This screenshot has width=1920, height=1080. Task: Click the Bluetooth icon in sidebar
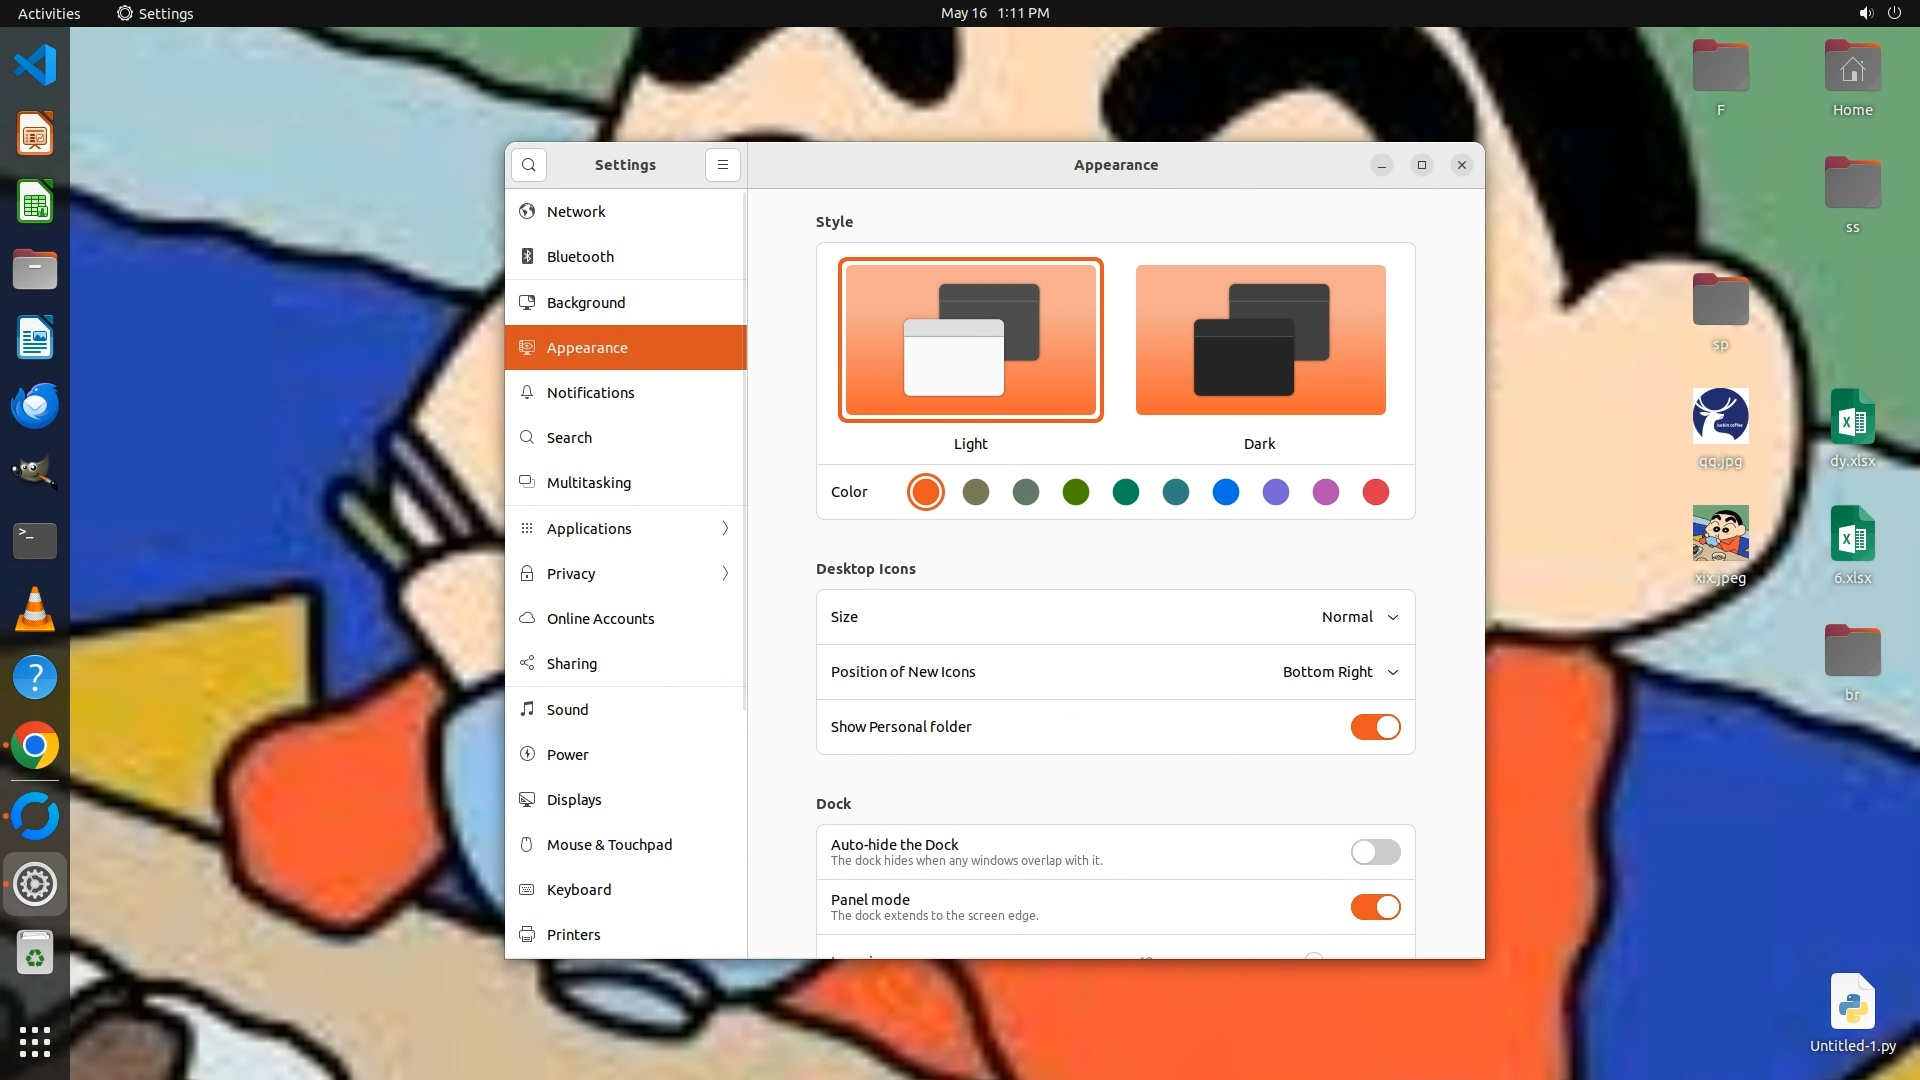(527, 257)
